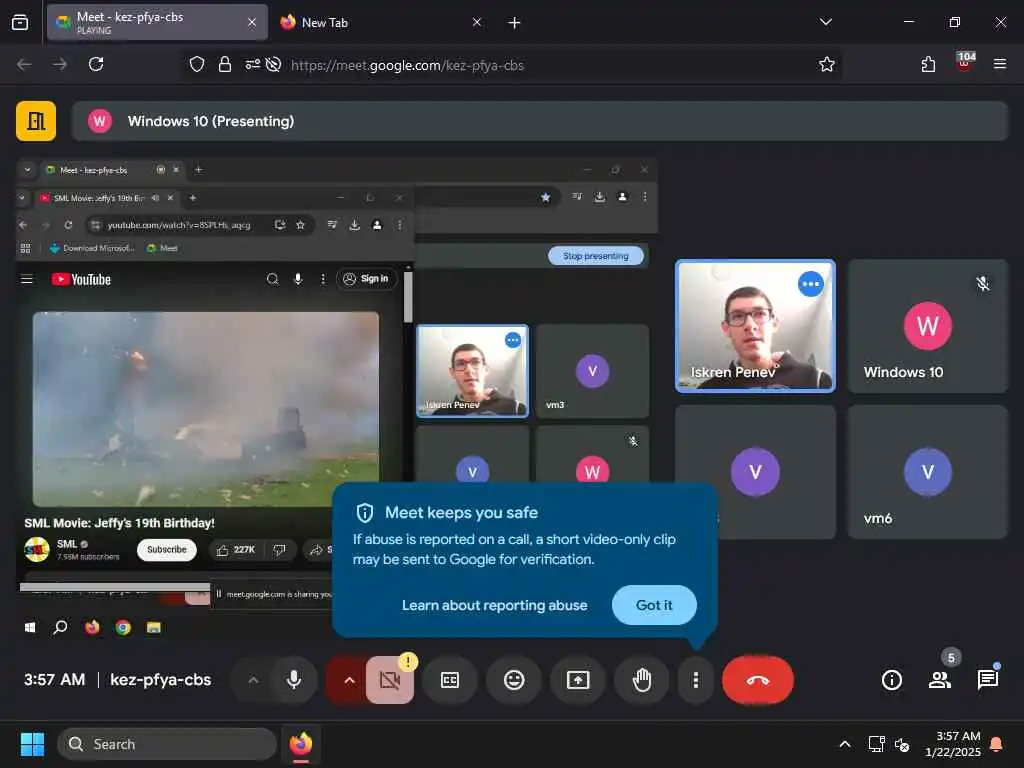Go back to previous page
This screenshot has width=1024, height=768.
pos(24,64)
